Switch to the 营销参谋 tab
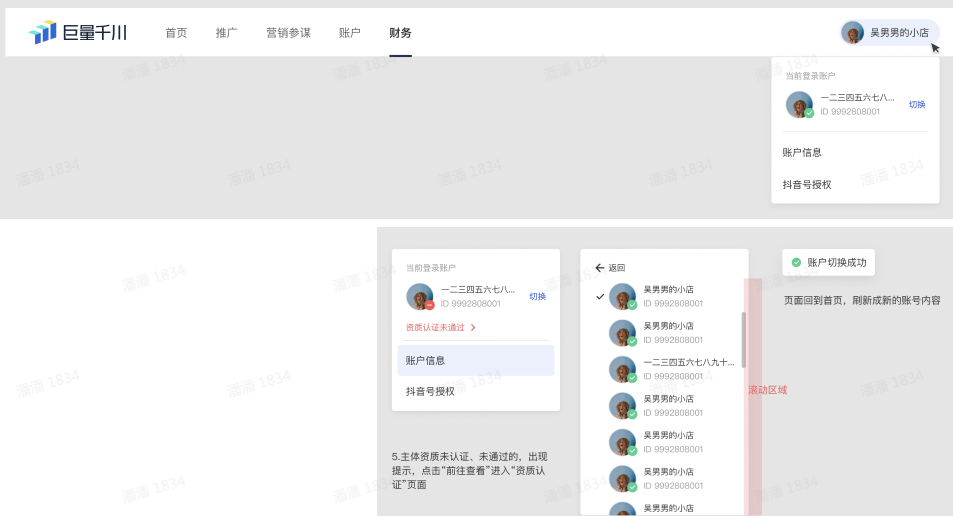The width and height of the screenshot is (953, 516). (x=288, y=33)
